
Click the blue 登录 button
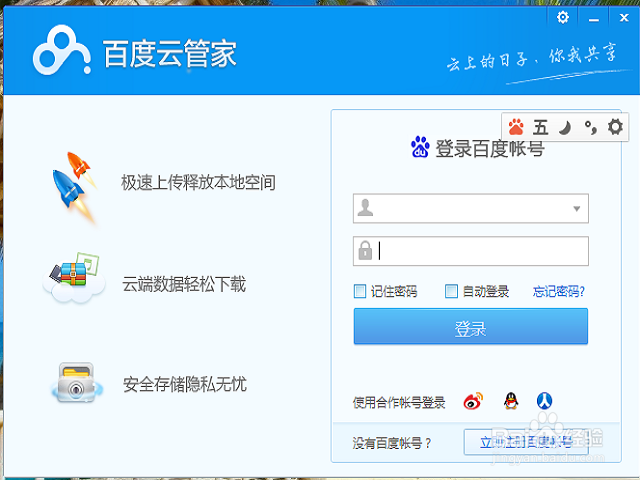[x=471, y=327]
